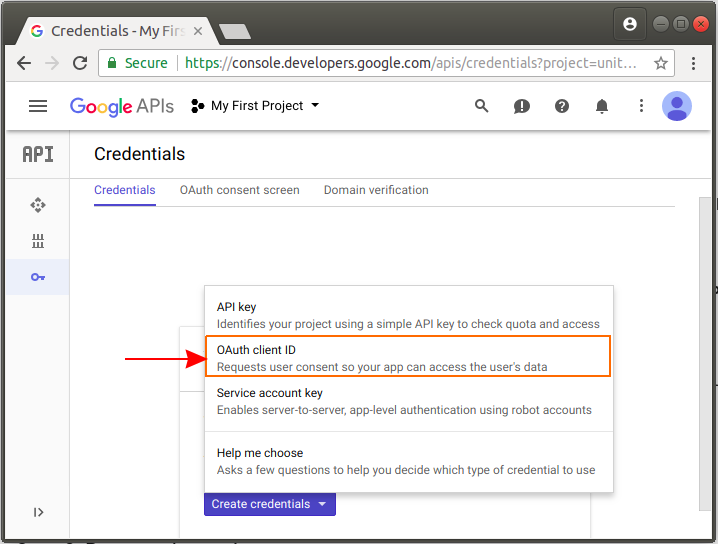The height and width of the screenshot is (544, 718).
Task: Click the page vertical scrollbar
Action: click(705, 354)
